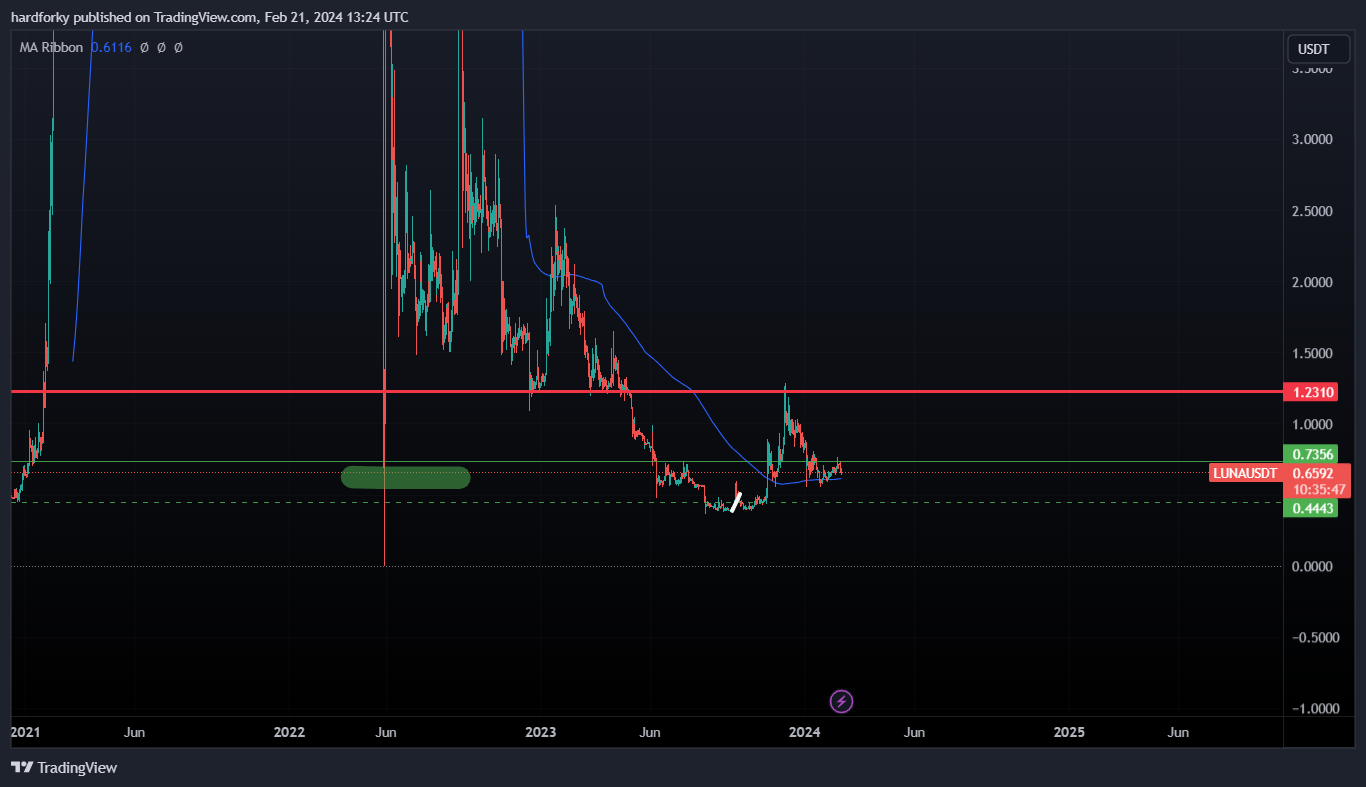Click the 3.0000 price axis tick
This screenshot has width=1366, height=787.
1312,139
